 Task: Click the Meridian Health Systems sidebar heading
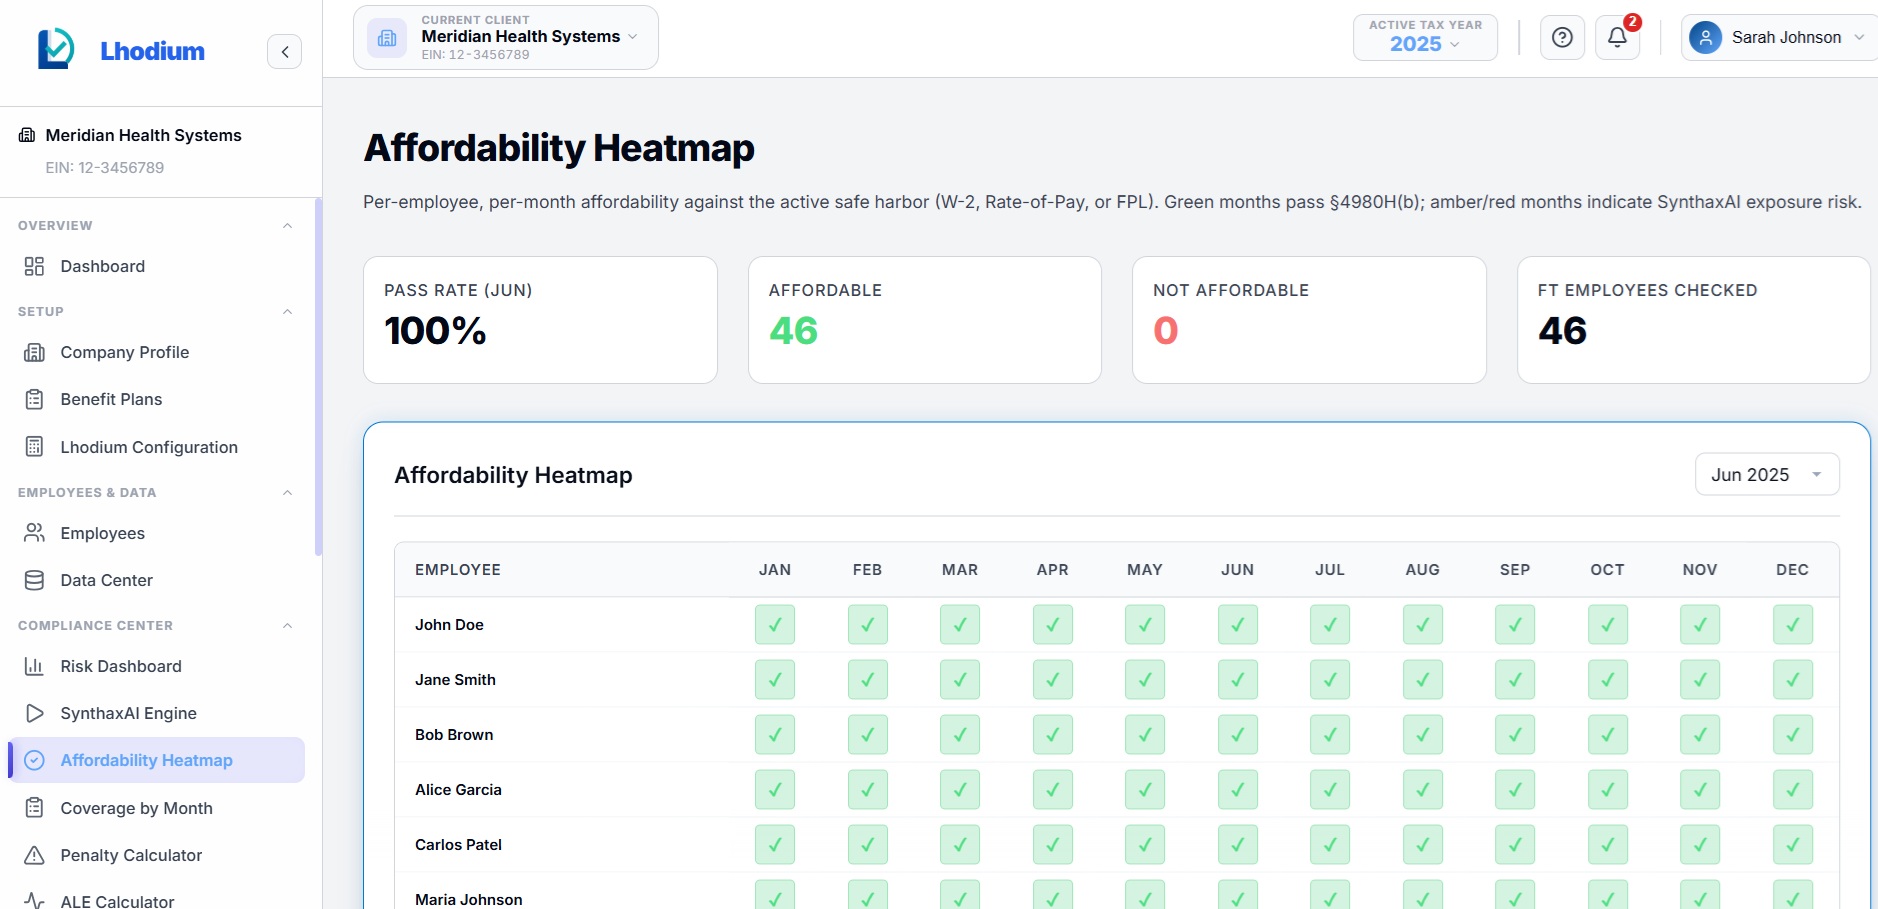click(143, 135)
